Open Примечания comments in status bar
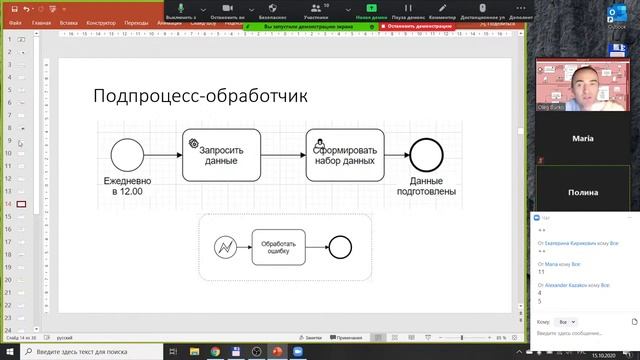This screenshot has height=360, width=640. pyautogui.click(x=346, y=338)
